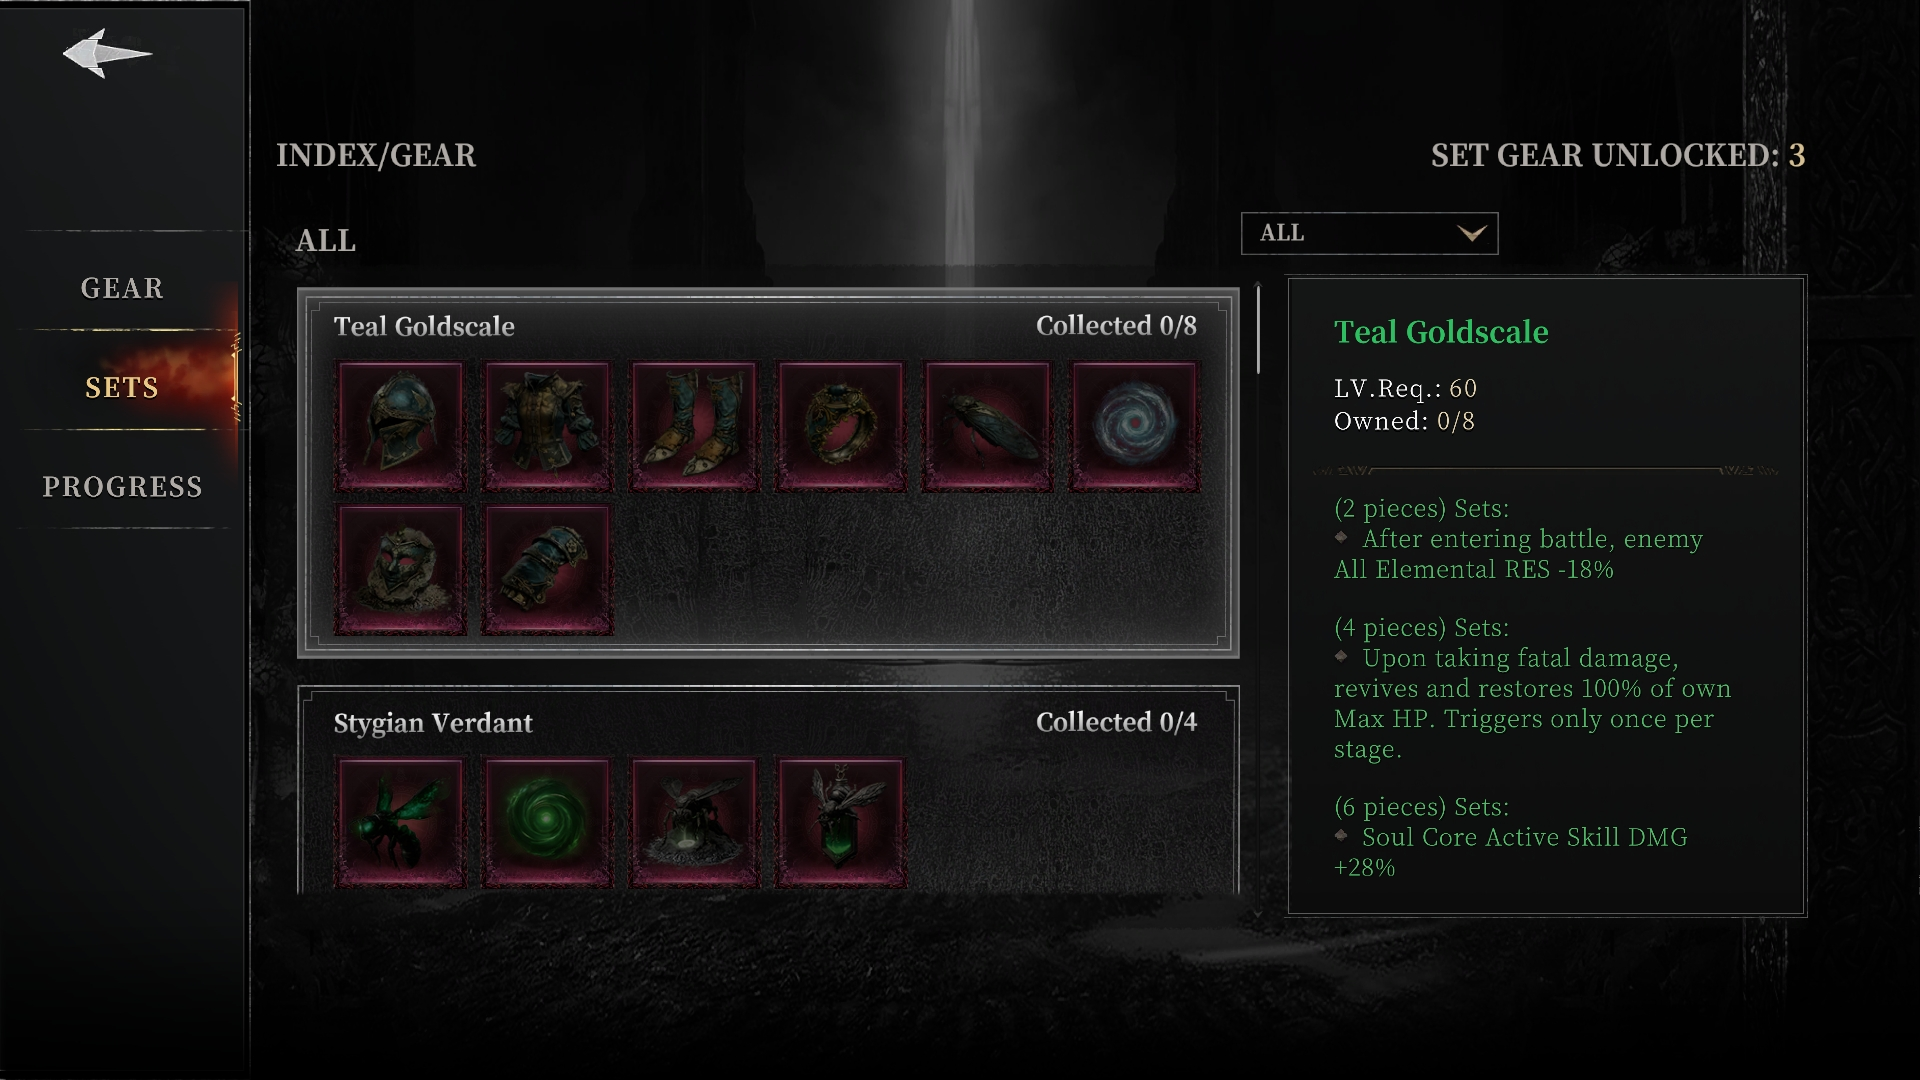This screenshot has width=1920, height=1080.
Task: Switch to the PROGRESS tab
Action: (122, 487)
